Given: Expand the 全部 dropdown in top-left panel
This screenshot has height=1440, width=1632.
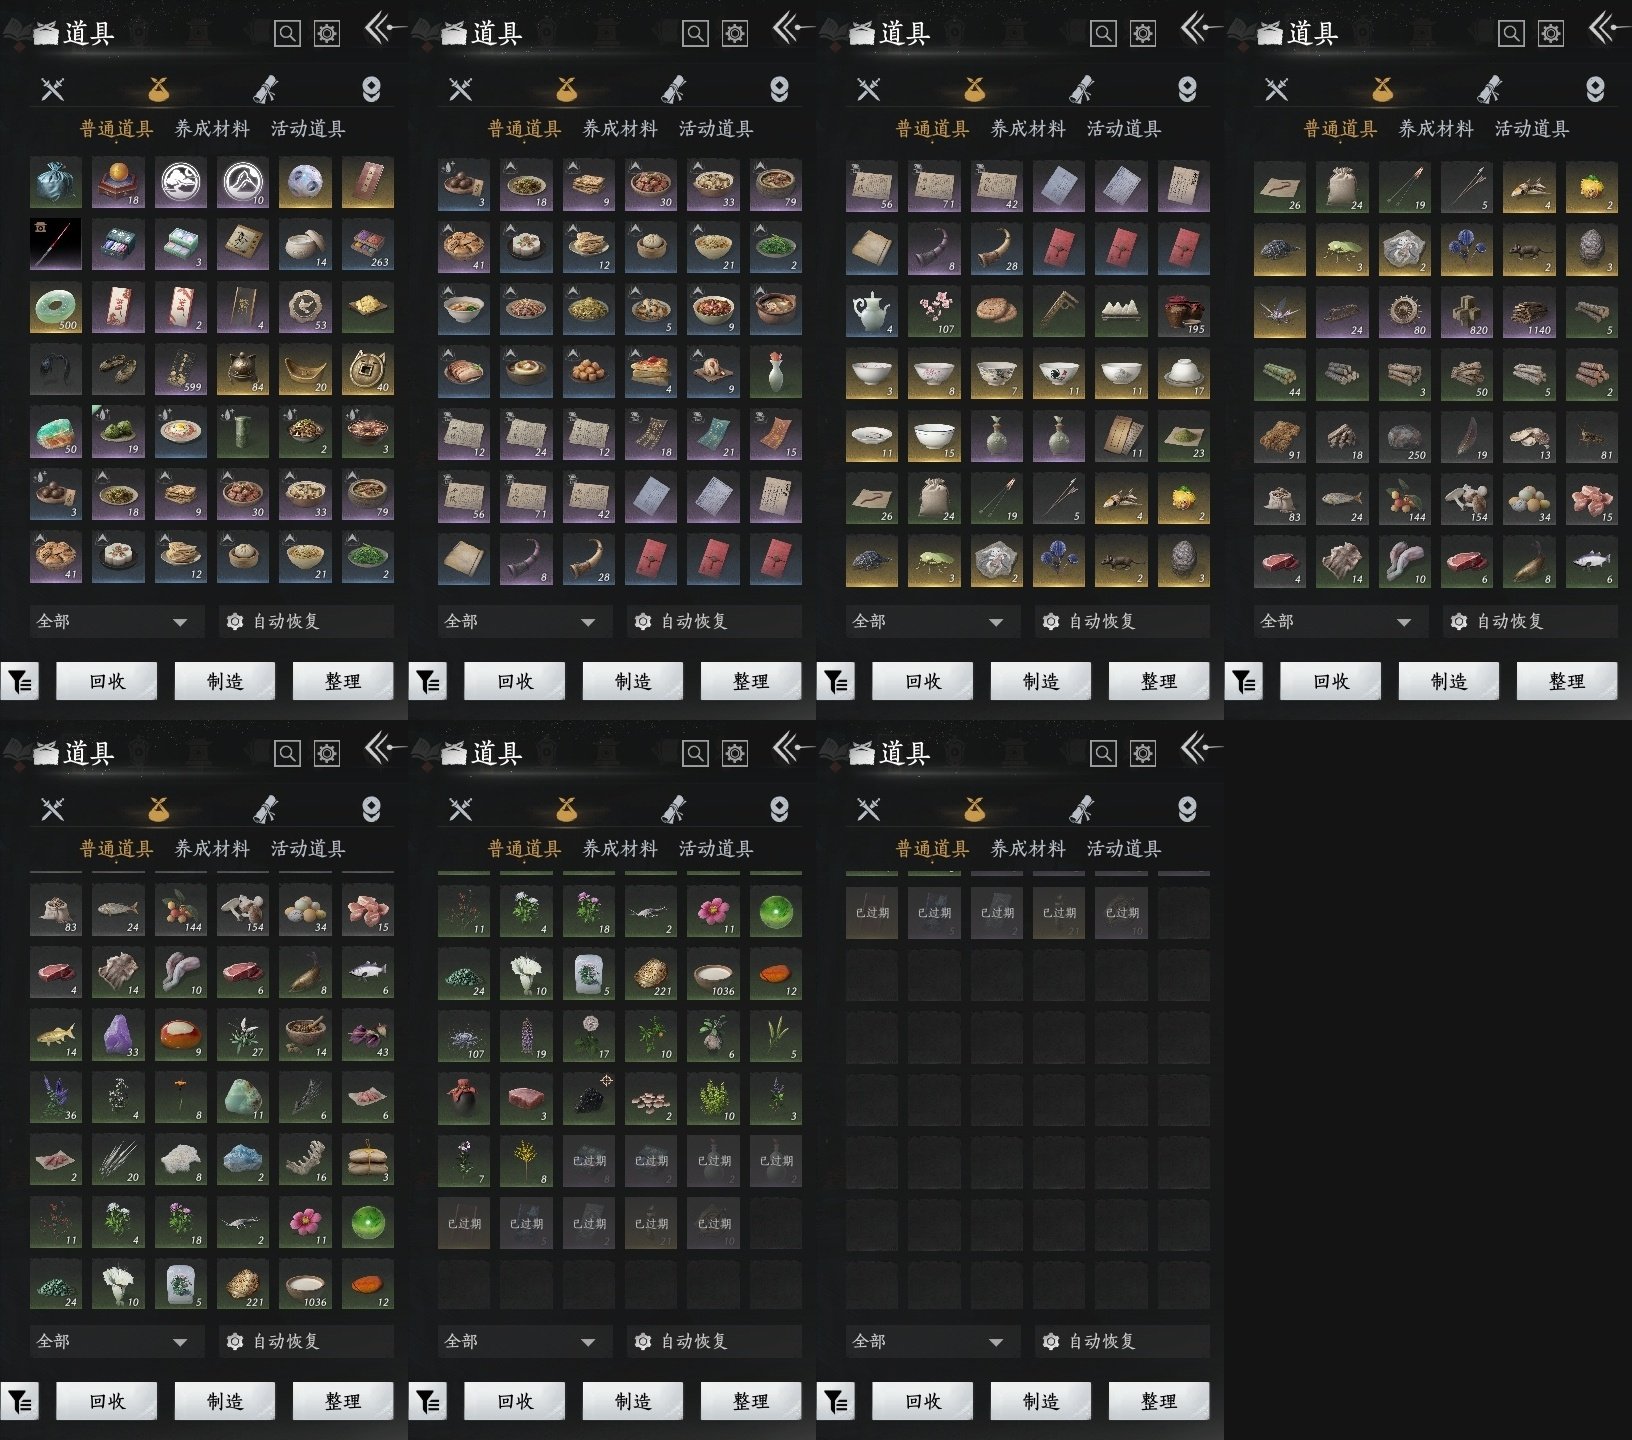Looking at the screenshot, I should [112, 621].
